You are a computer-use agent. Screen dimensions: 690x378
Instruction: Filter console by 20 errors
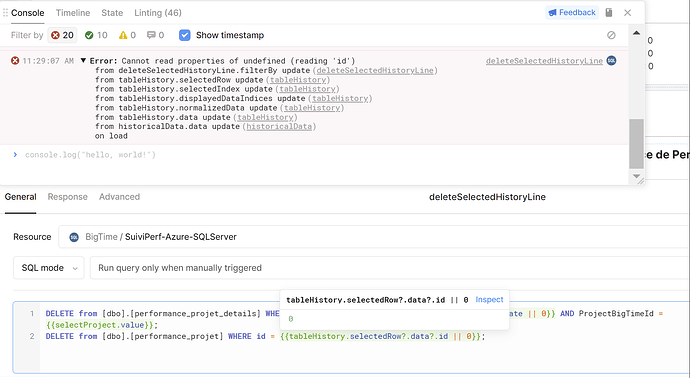tap(62, 35)
